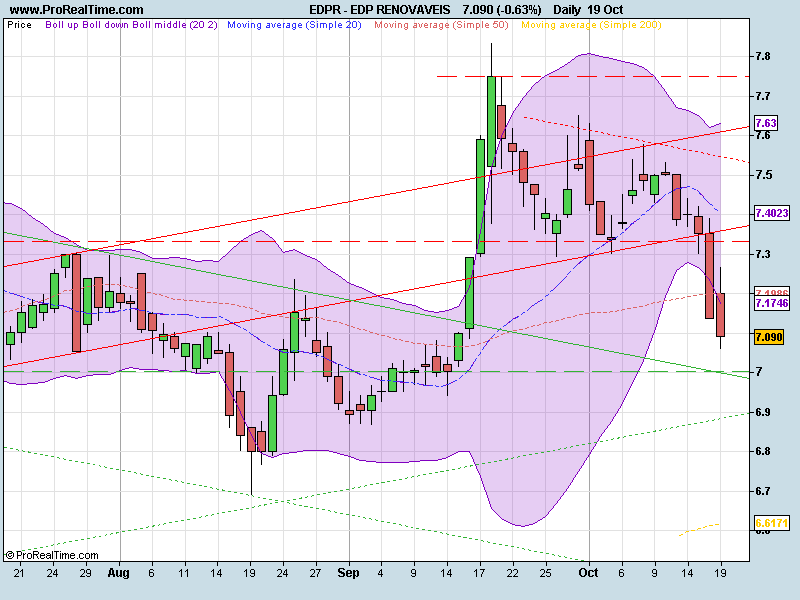Screen dimensions: 800x600
Task: Click the Aug month label on time axis
Action: [118, 573]
